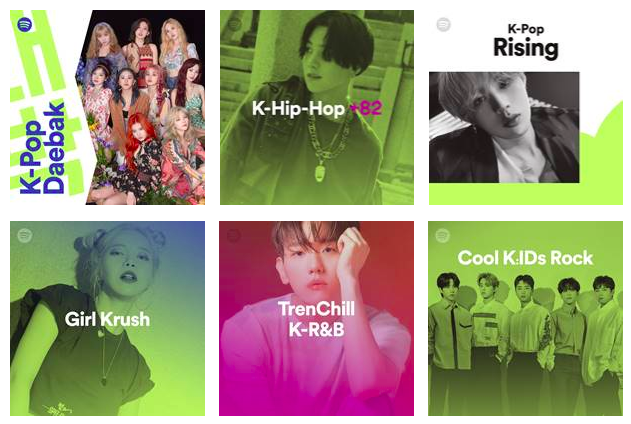Click Spotify logo on K-Pop Rising cover
This screenshot has width=631, height=424.
[443, 25]
